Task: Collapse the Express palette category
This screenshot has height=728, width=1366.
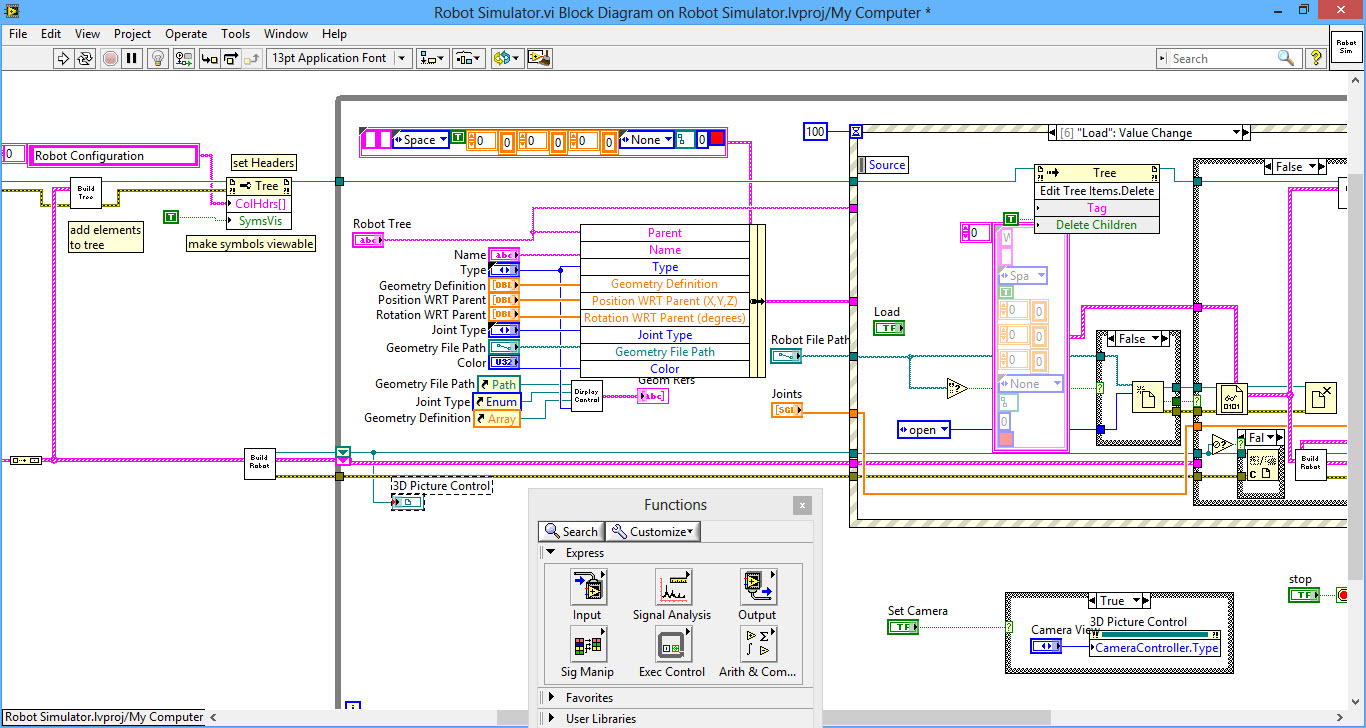Action: [x=549, y=552]
